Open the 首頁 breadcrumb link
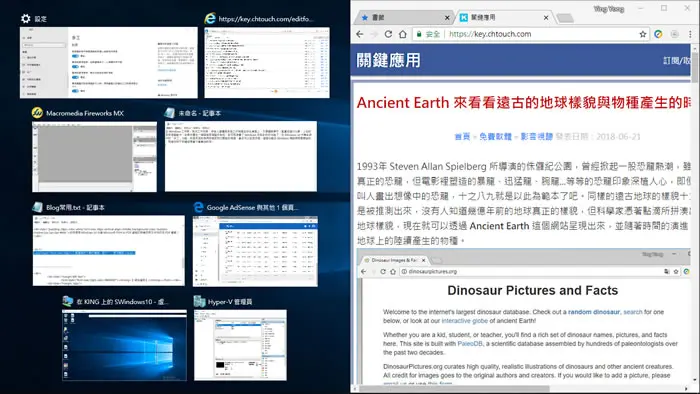 462,137
